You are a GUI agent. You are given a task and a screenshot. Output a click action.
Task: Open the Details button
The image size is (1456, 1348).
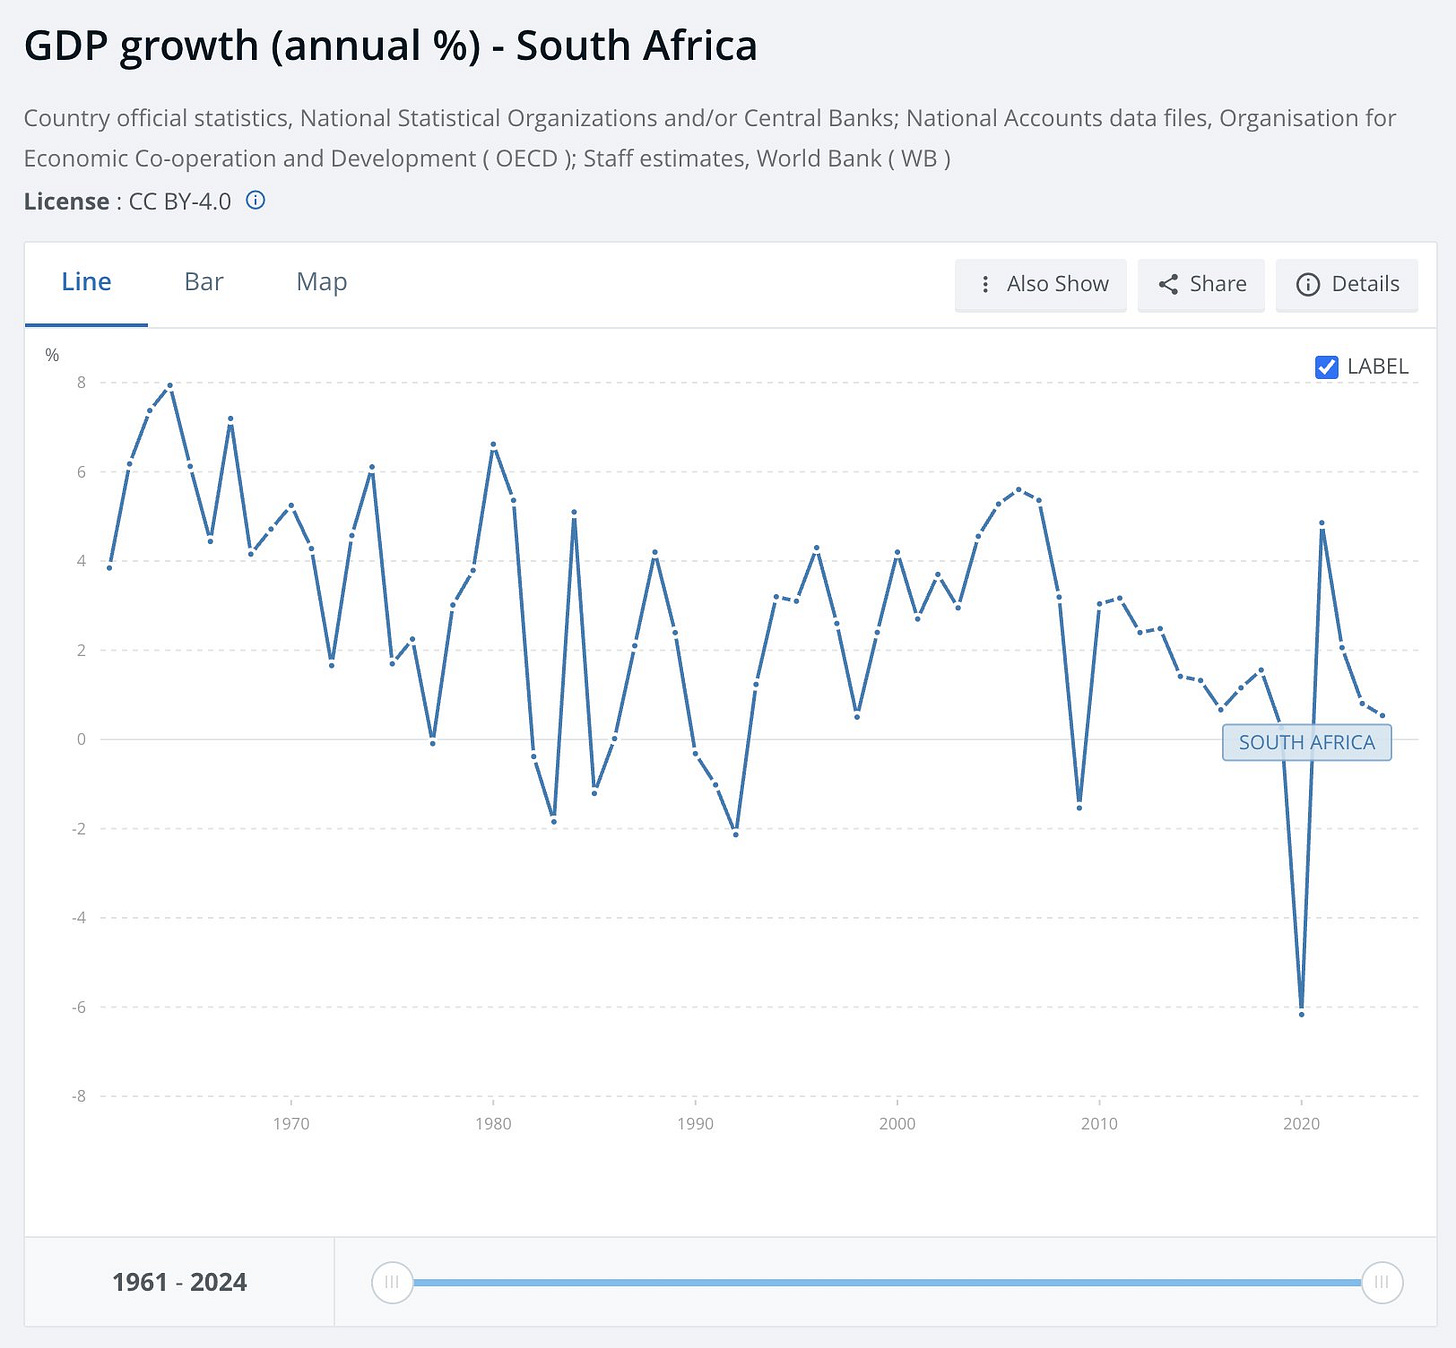coord(1347,285)
